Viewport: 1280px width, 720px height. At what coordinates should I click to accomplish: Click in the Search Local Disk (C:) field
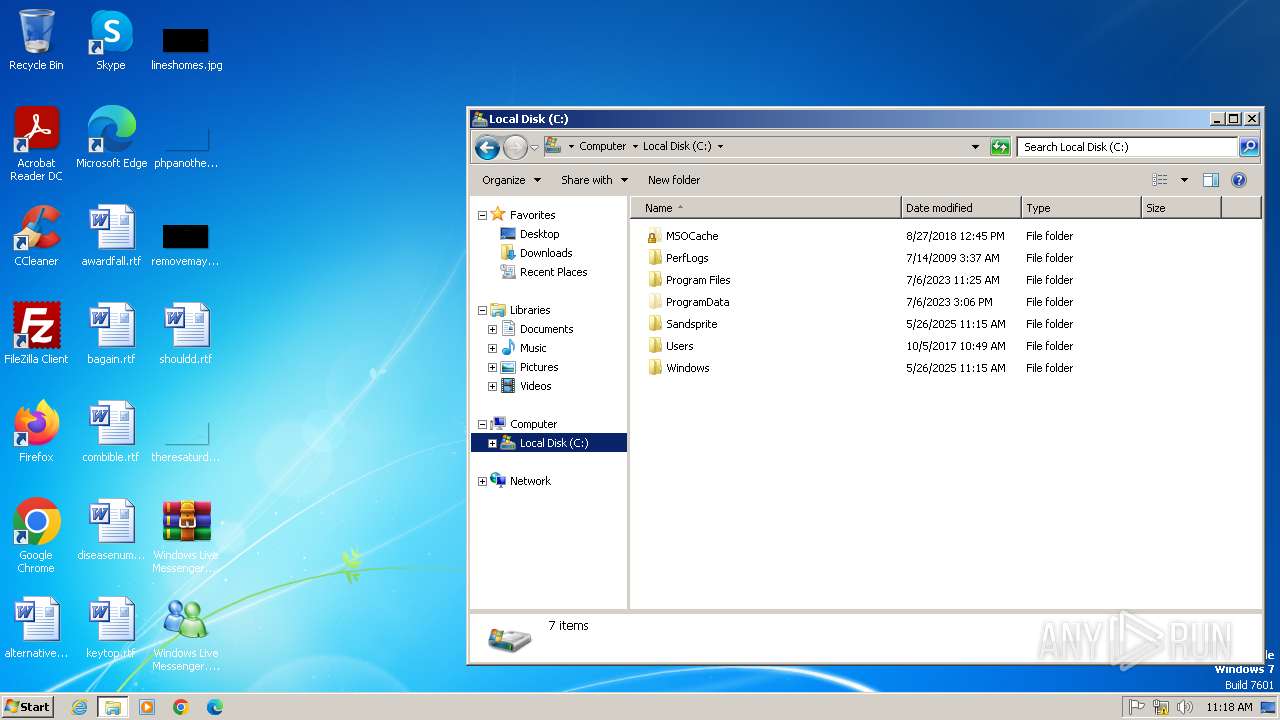coord(1127,147)
